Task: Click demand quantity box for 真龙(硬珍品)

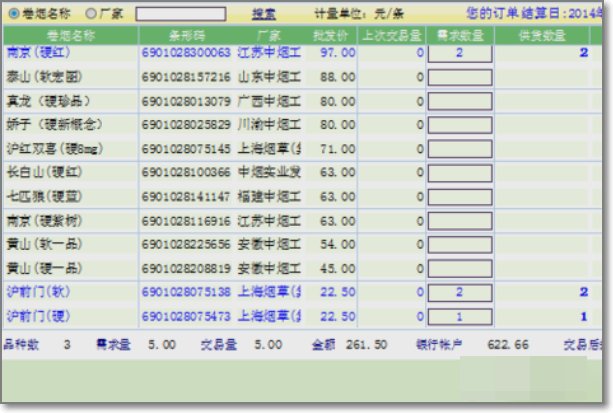Action: pyautogui.click(x=460, y=102)
